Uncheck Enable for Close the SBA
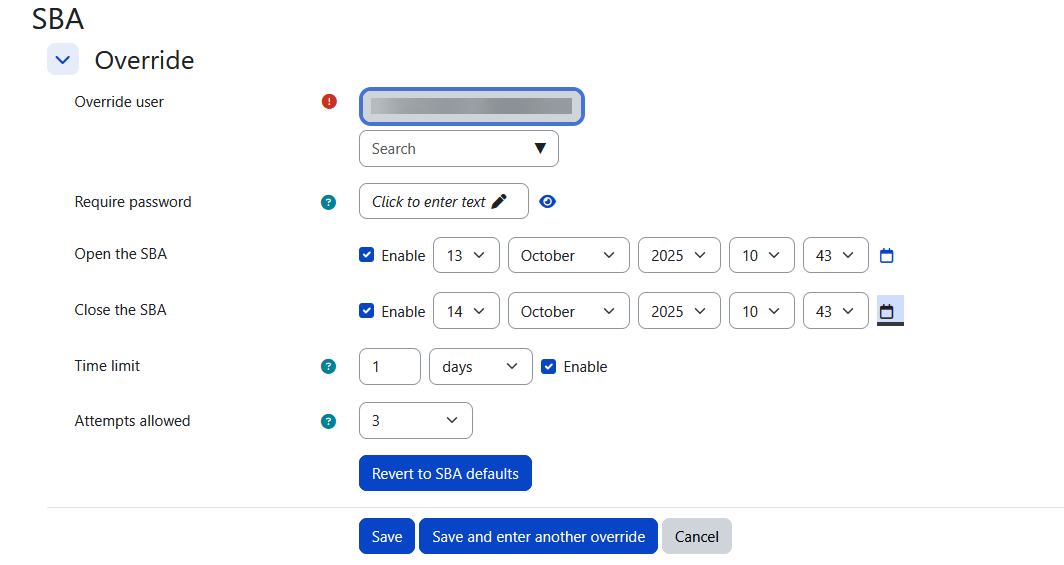 coord(367,311)
